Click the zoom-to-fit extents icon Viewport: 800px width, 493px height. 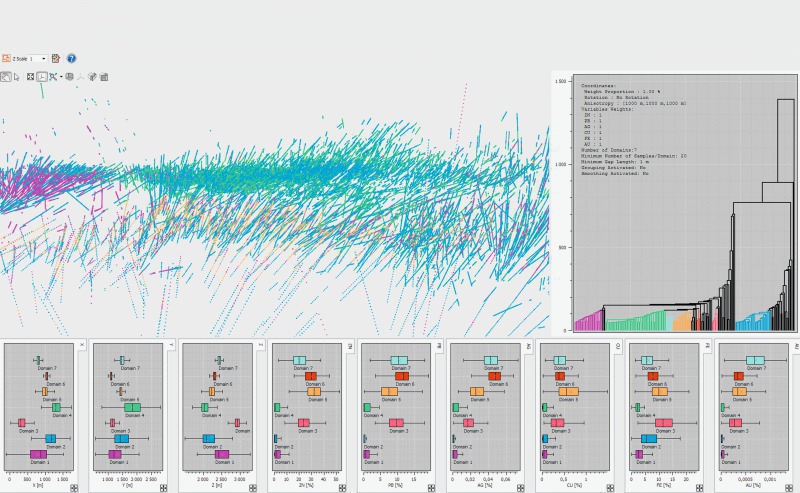click(x=30, y=77)
